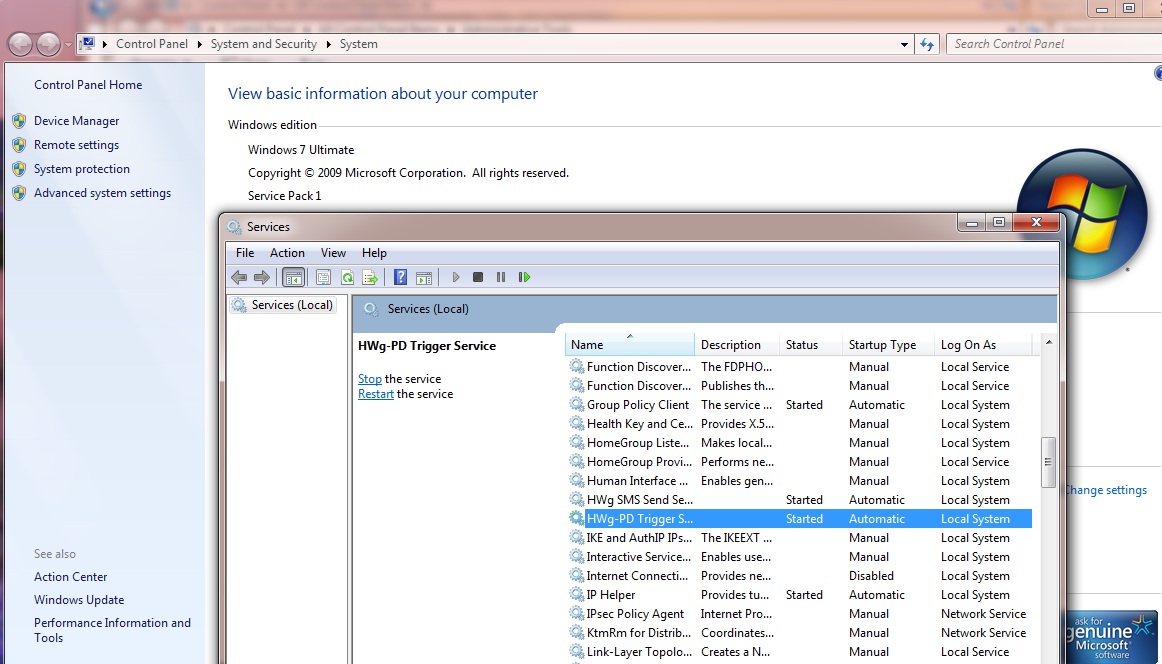Click the Restart Service icon
Screen dimensions: 1162x664
tap(525, 277)
